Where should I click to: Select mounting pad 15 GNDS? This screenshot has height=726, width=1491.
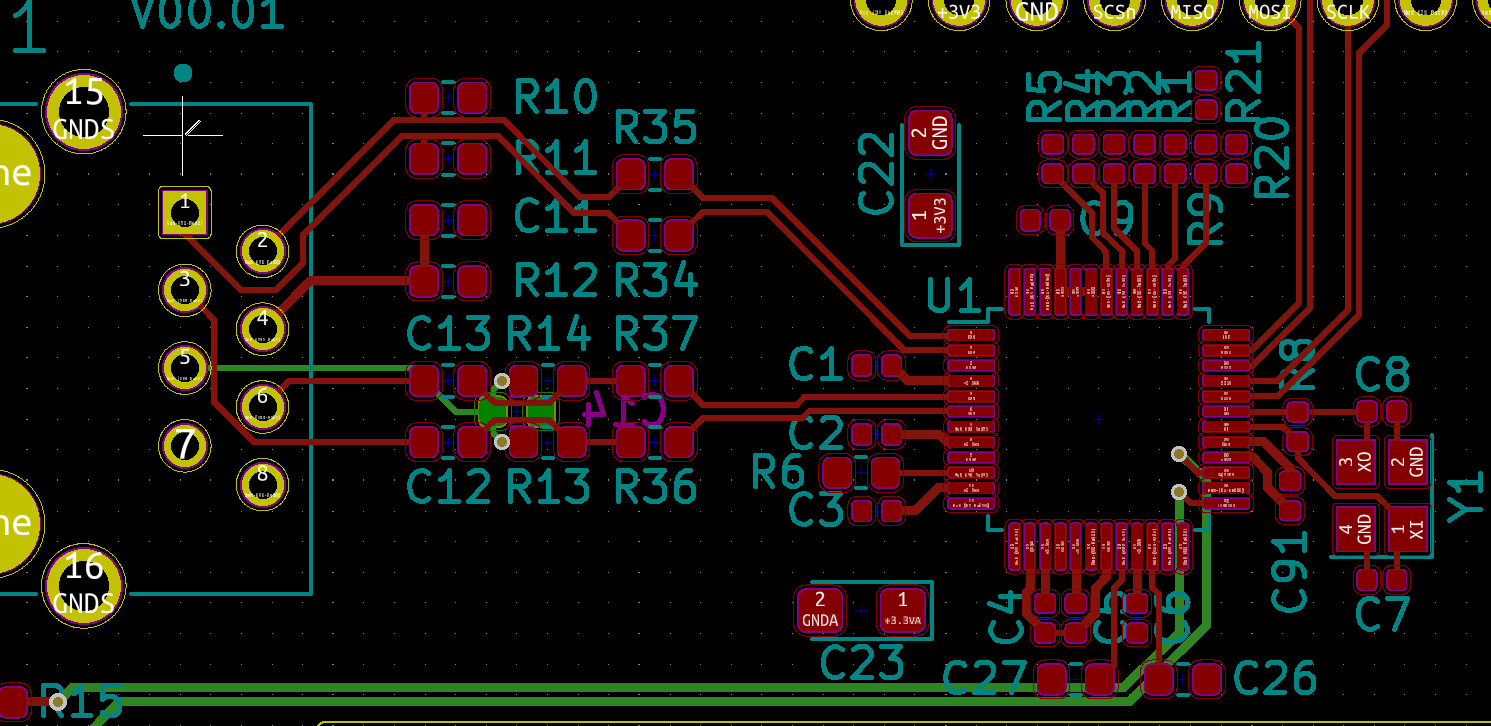[x=84, y=111]
